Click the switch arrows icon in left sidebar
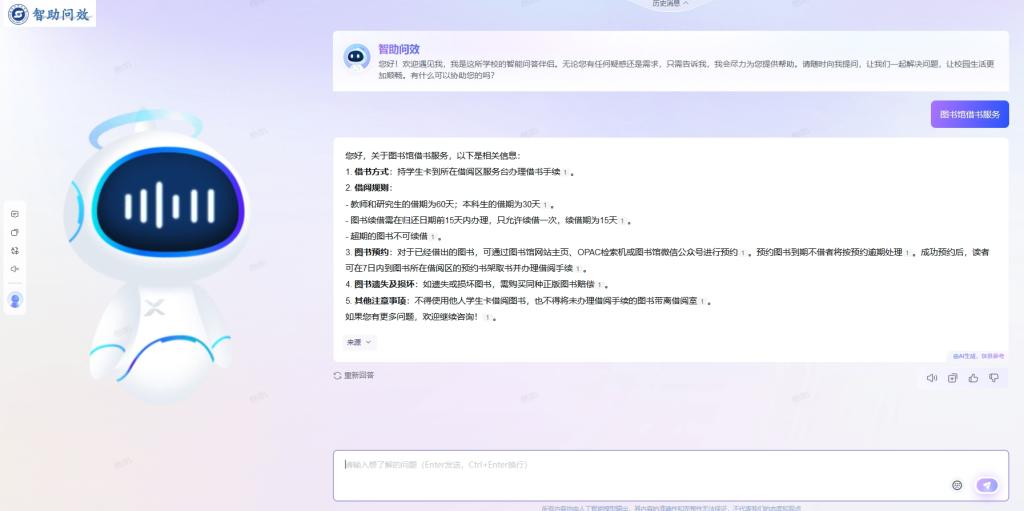This screenshot has height=511, width=1024. (15, 250)
